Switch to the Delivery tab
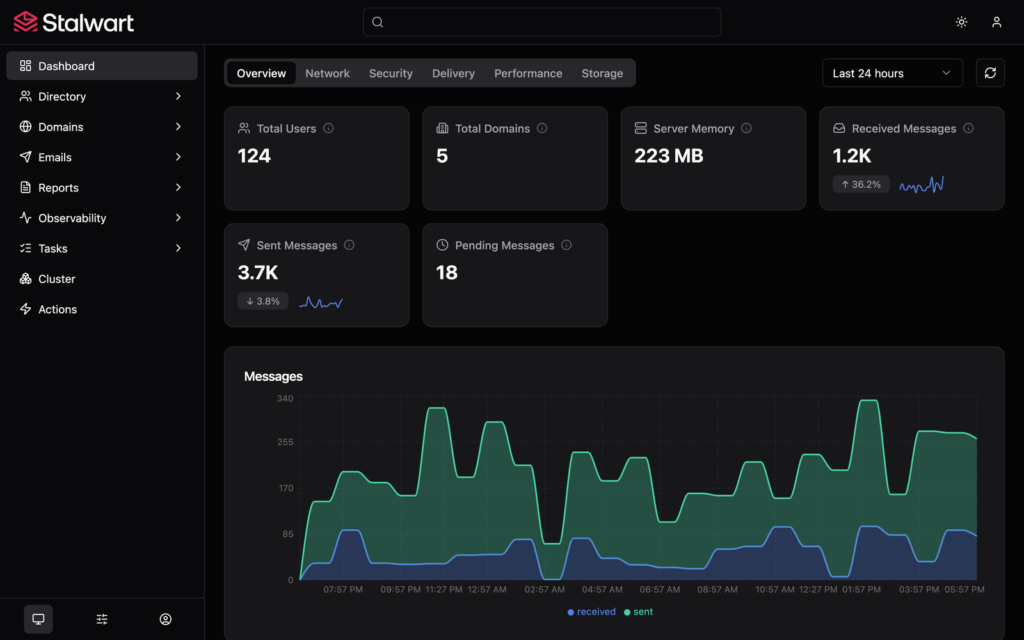This screenshot has height=640, width=1024. coord(453,73)
